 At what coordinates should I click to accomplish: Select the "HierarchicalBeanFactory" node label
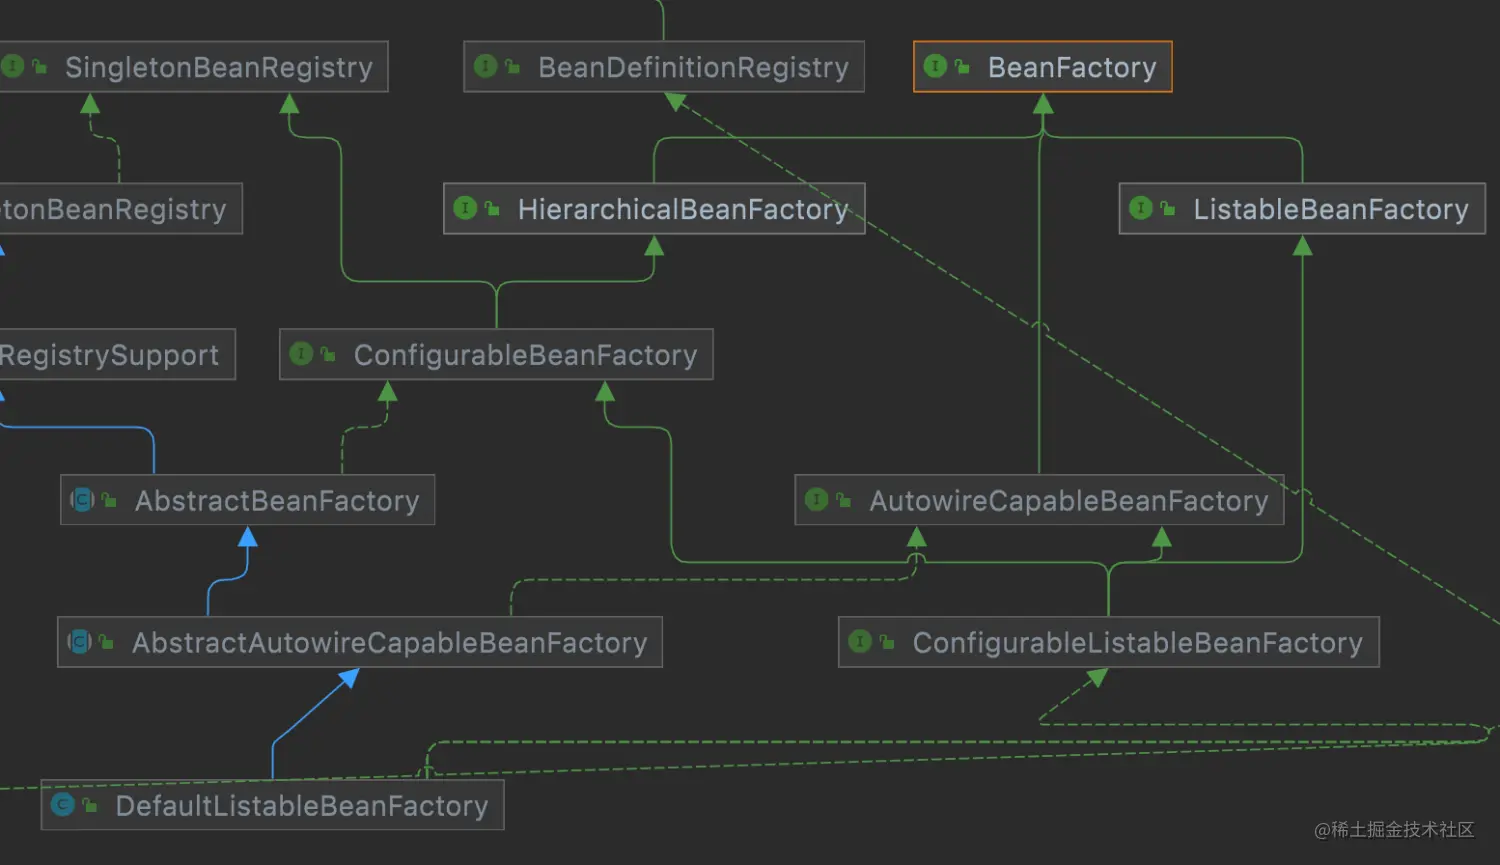click(x=683, y=209)
